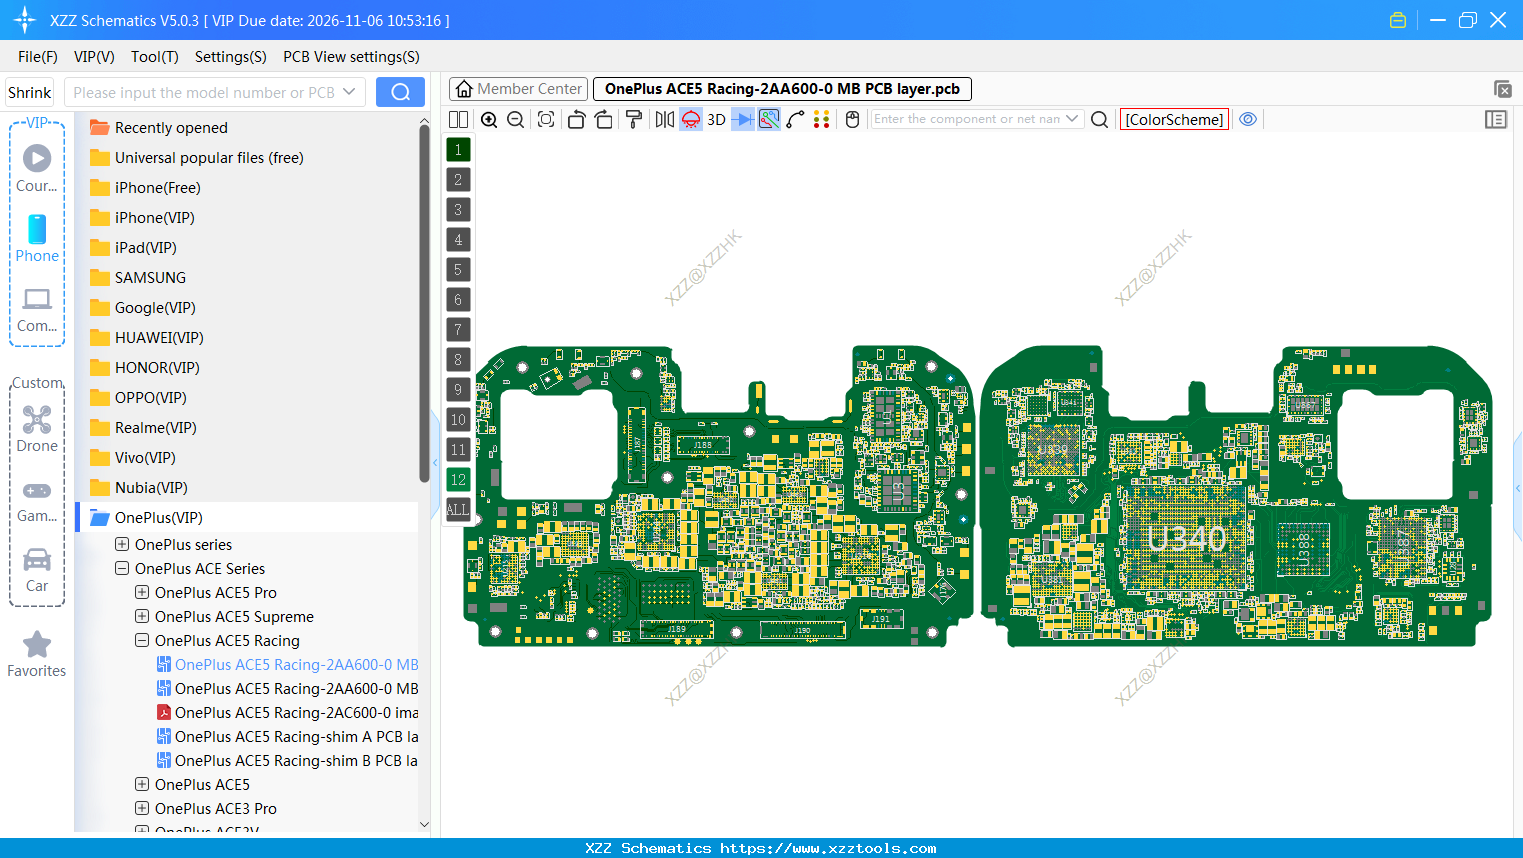Open the Settings(S) menu

(x=230, y=57)
